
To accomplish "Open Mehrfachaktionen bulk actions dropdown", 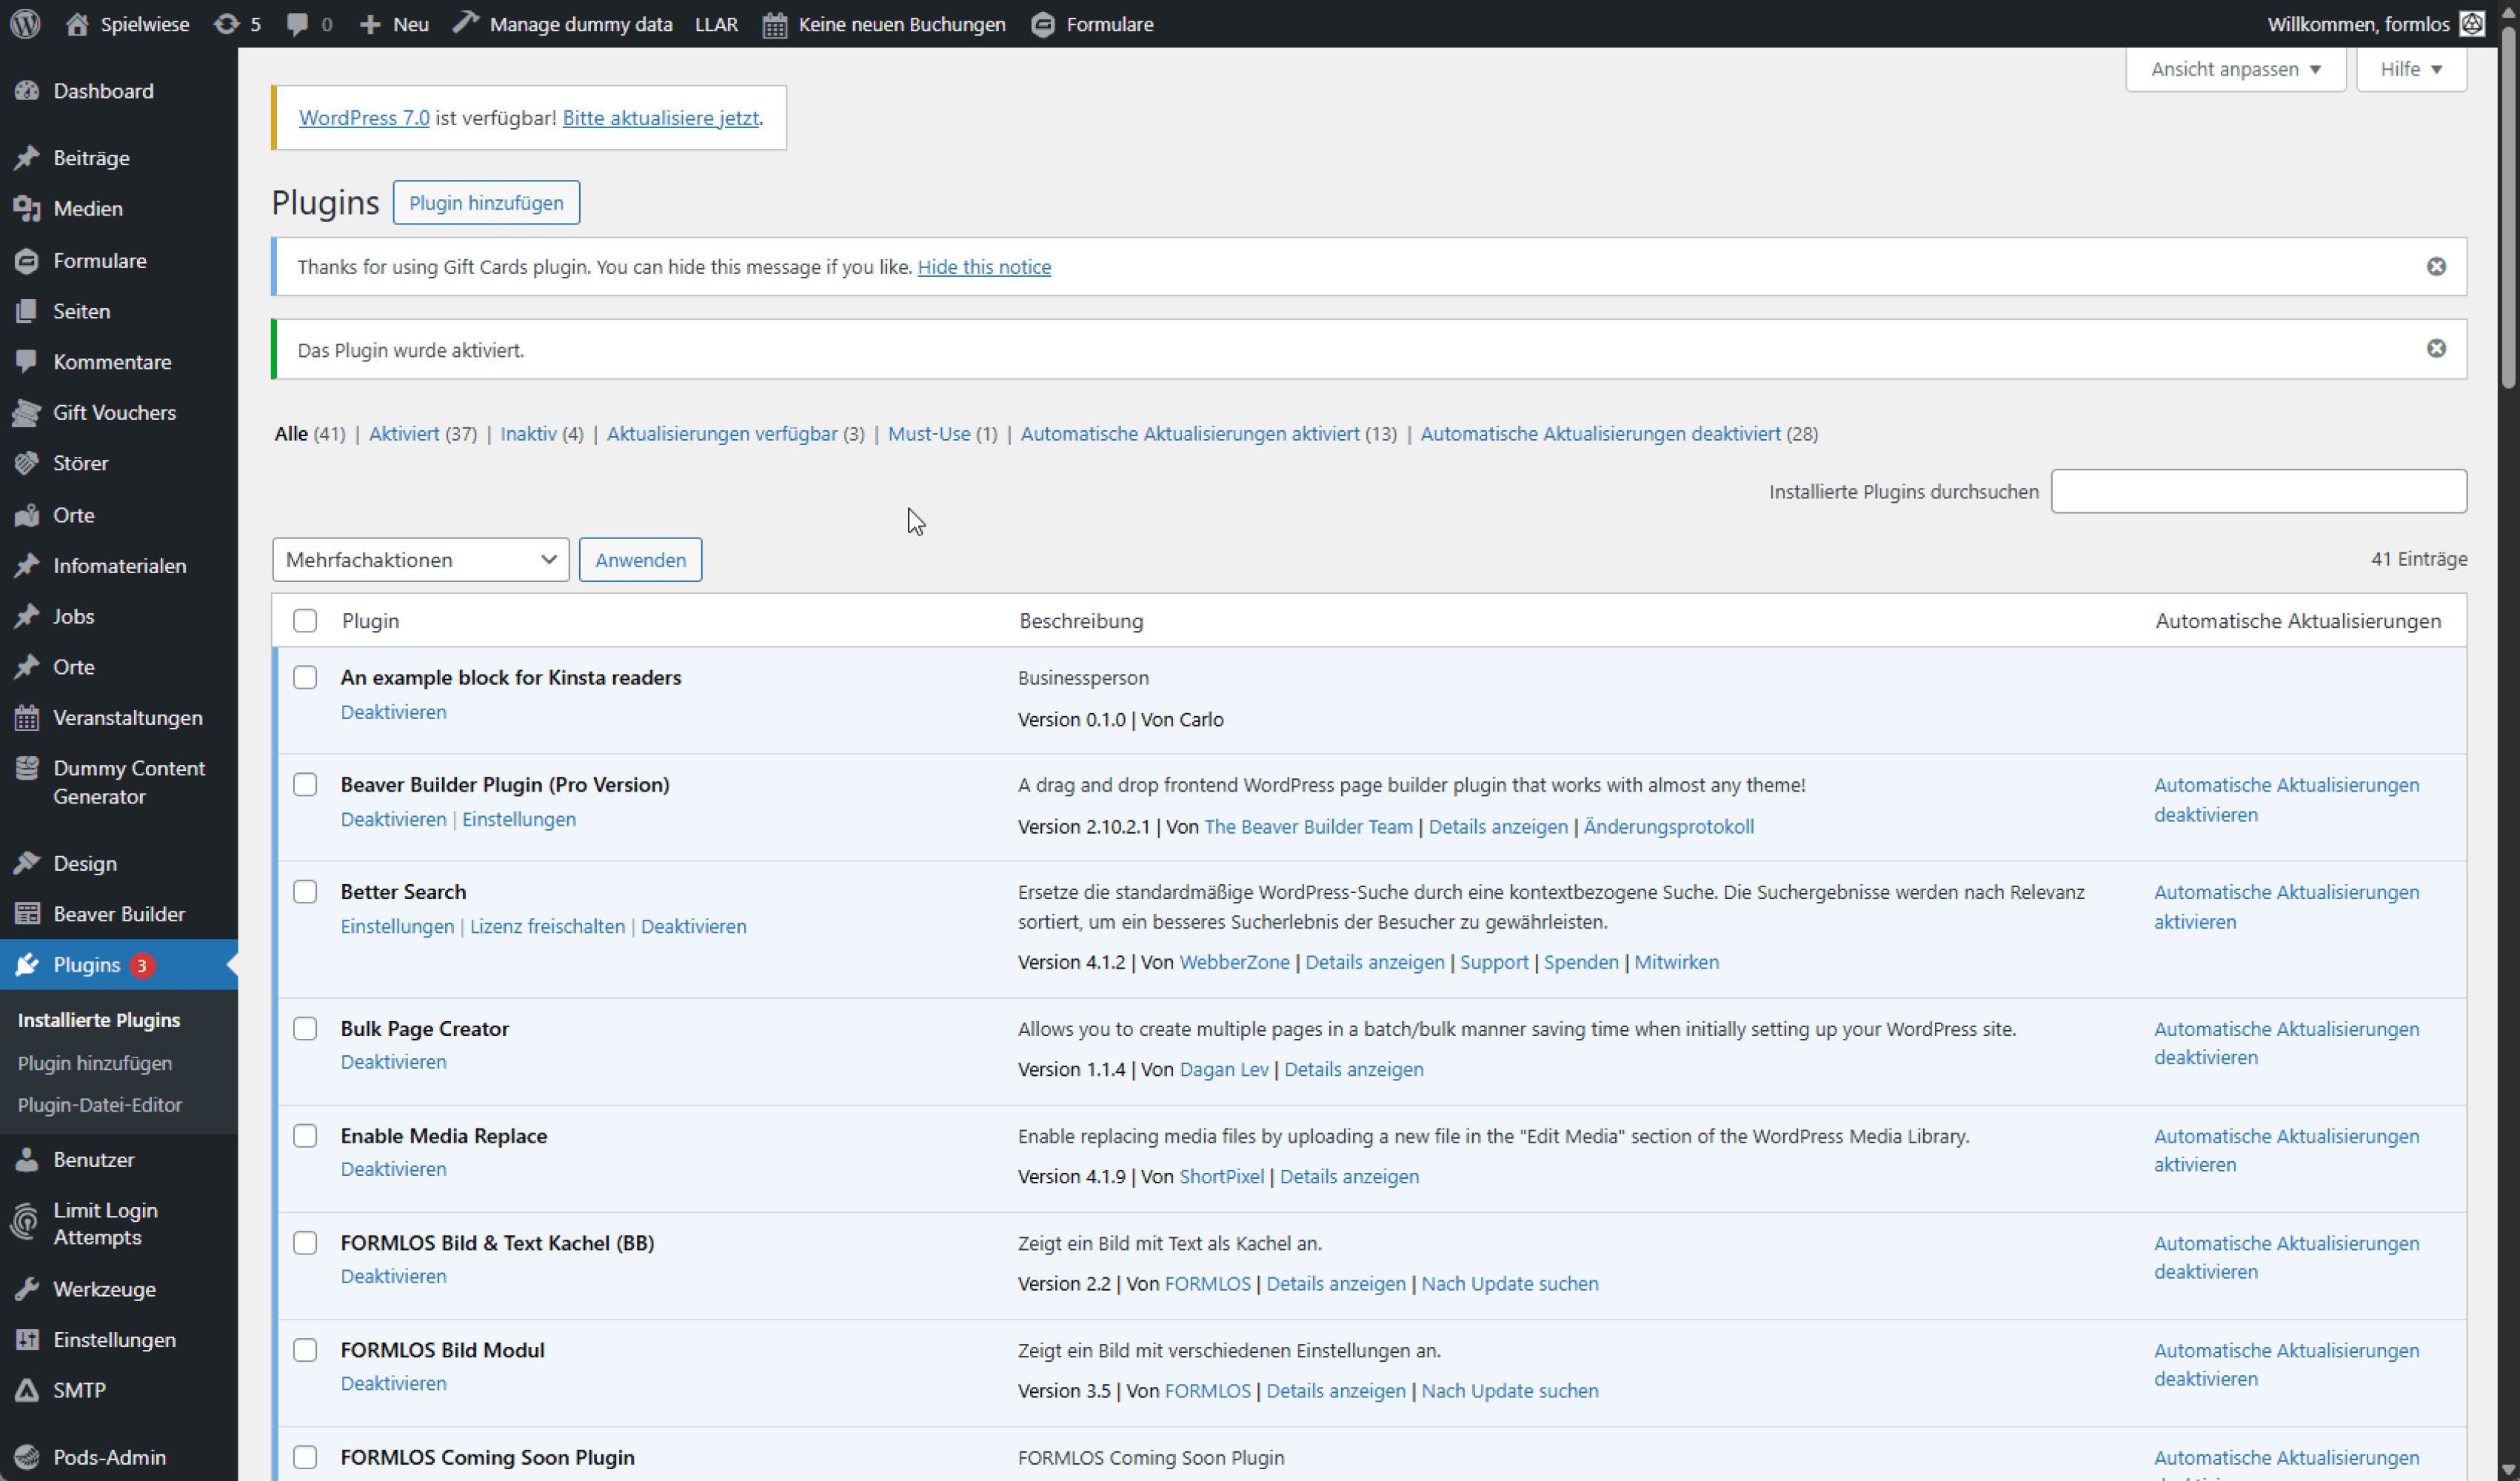I will click(x=420, y=559).
